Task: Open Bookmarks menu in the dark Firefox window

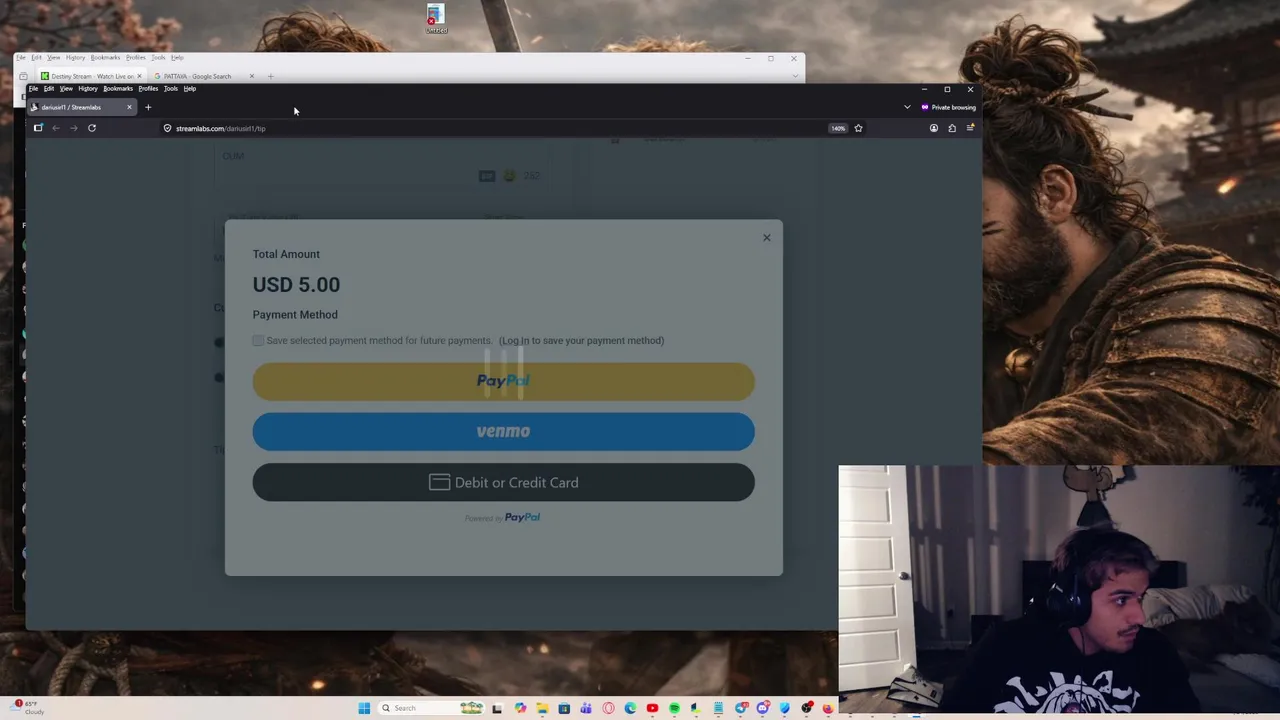Action: [x=118, y=89]
